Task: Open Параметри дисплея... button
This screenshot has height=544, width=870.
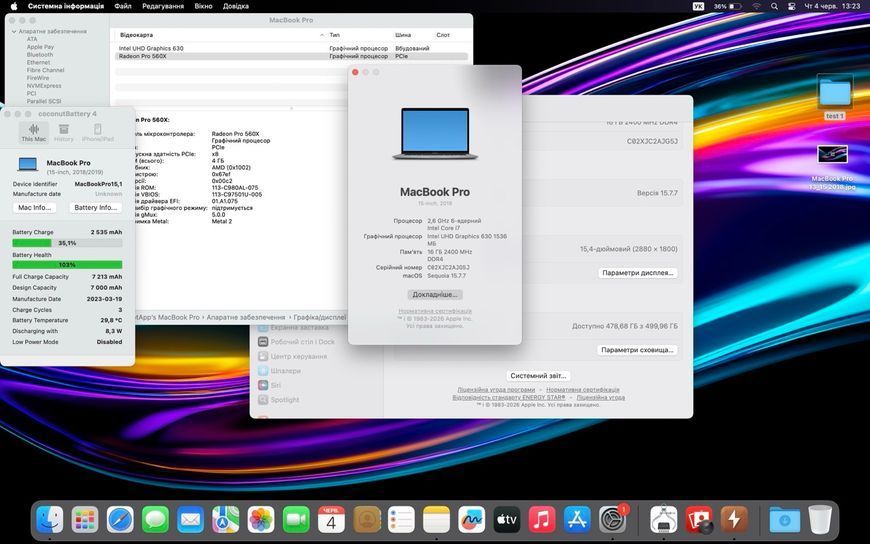Action: pyautogui.click(x=638, y=273)
